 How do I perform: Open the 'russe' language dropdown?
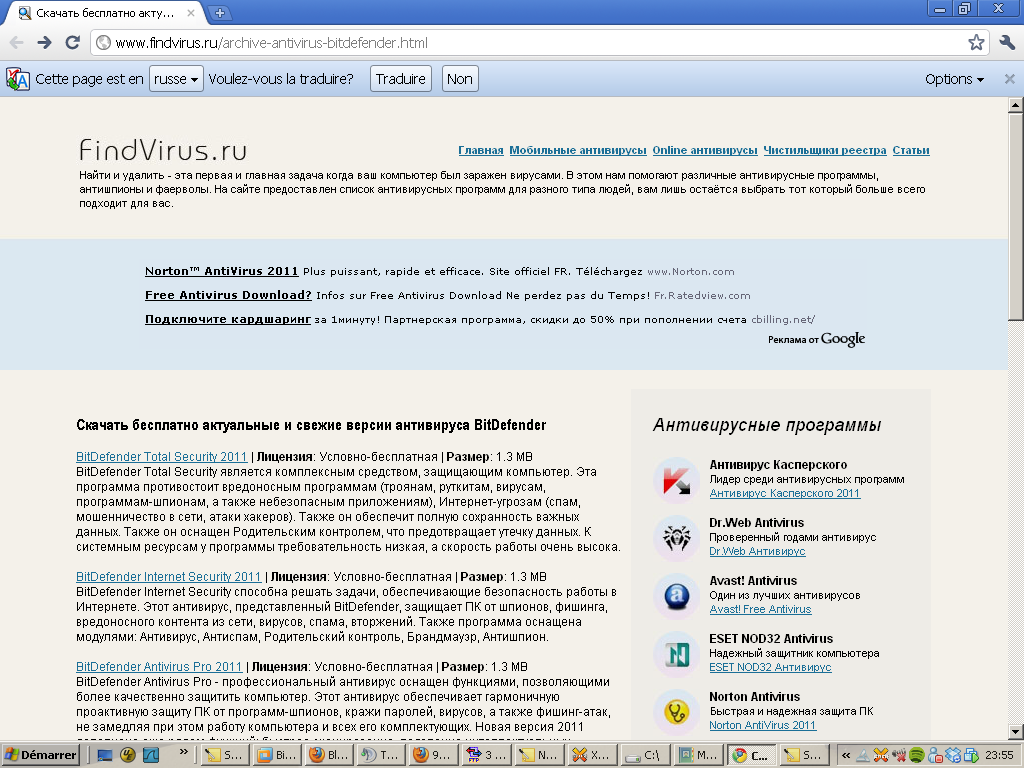click(x=176, y=79)
